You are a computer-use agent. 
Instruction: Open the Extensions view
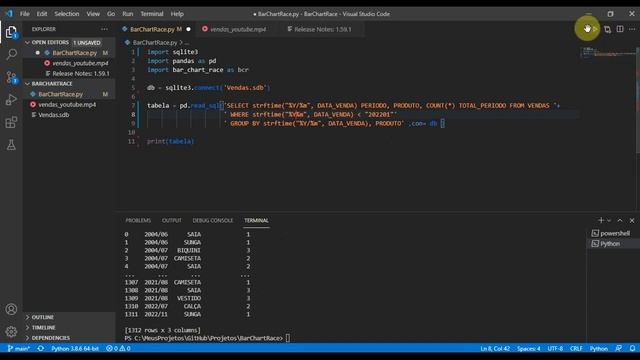(x=11, y=122)
